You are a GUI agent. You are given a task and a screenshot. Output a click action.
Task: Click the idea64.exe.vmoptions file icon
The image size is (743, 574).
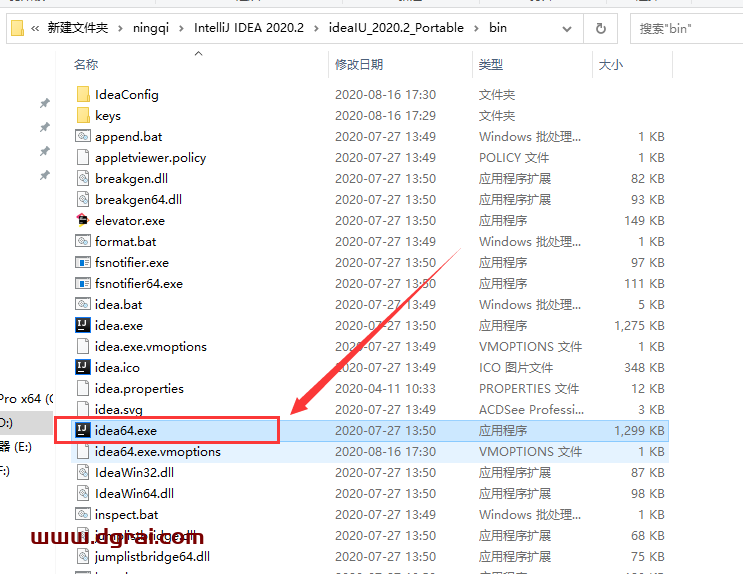point(83,451)
